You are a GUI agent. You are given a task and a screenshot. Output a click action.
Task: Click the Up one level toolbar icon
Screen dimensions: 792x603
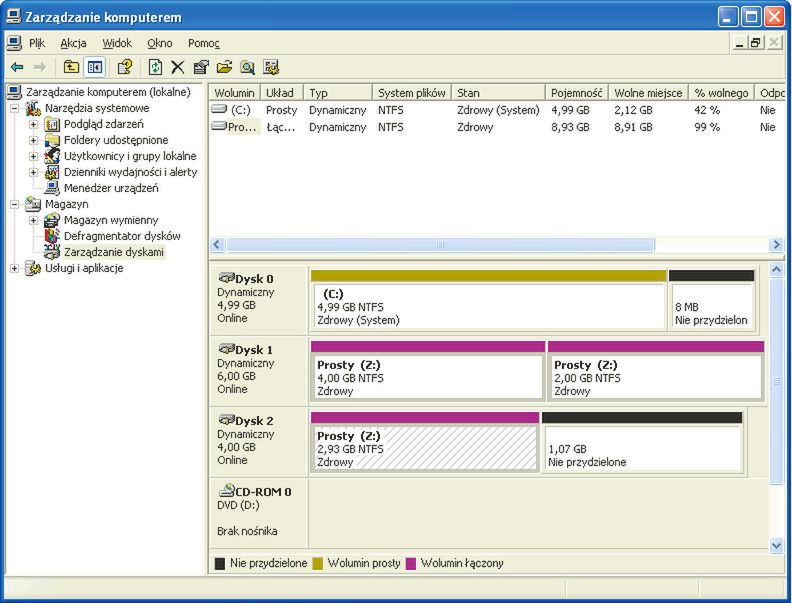[x=71, y=67]
